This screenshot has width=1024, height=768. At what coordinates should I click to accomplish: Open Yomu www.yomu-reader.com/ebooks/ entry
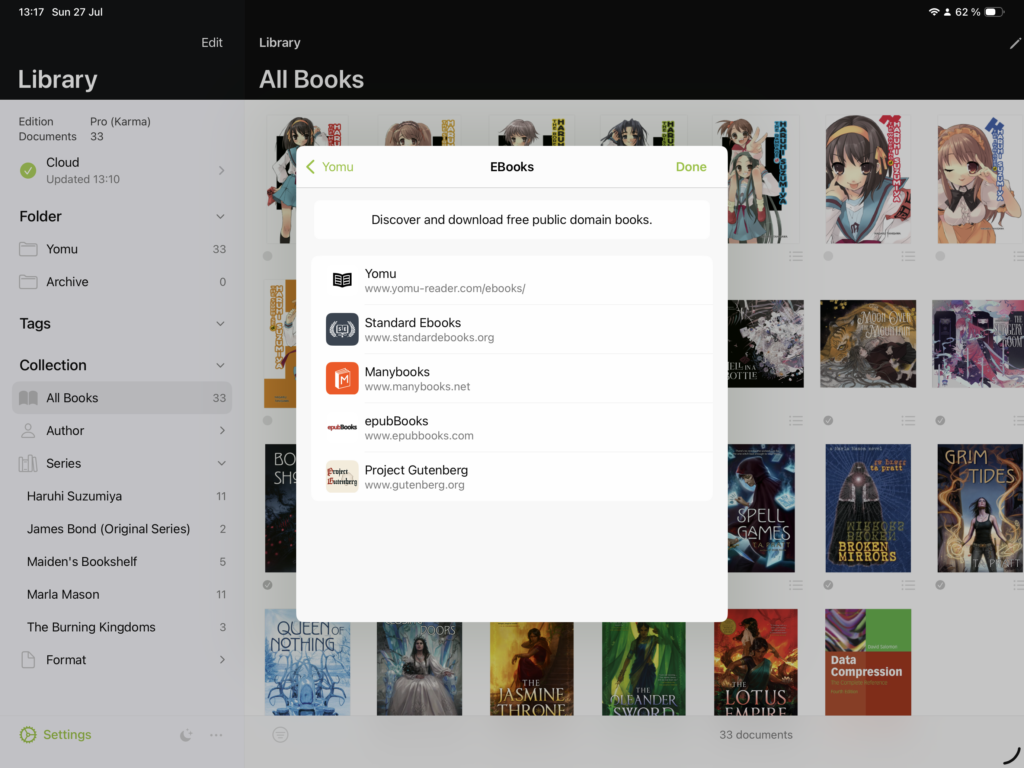[x=511, y=280]
